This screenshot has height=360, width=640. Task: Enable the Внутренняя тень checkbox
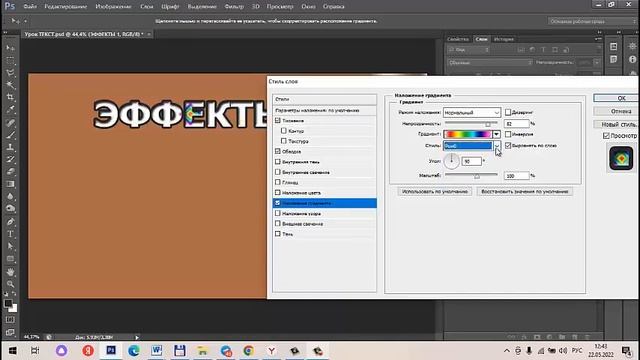278,162
